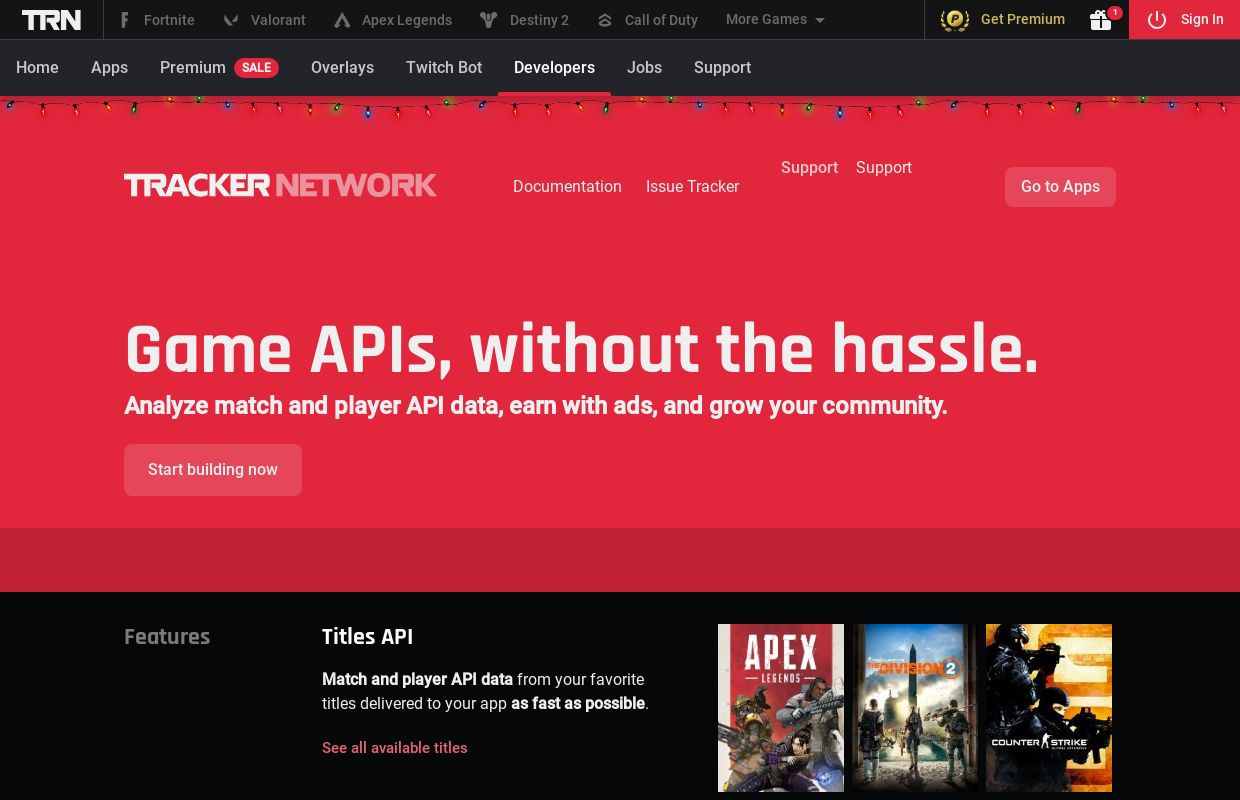Screen dimensions: 1240x800
Task: Select the Developers nav tab
Action: coord(554,68)
